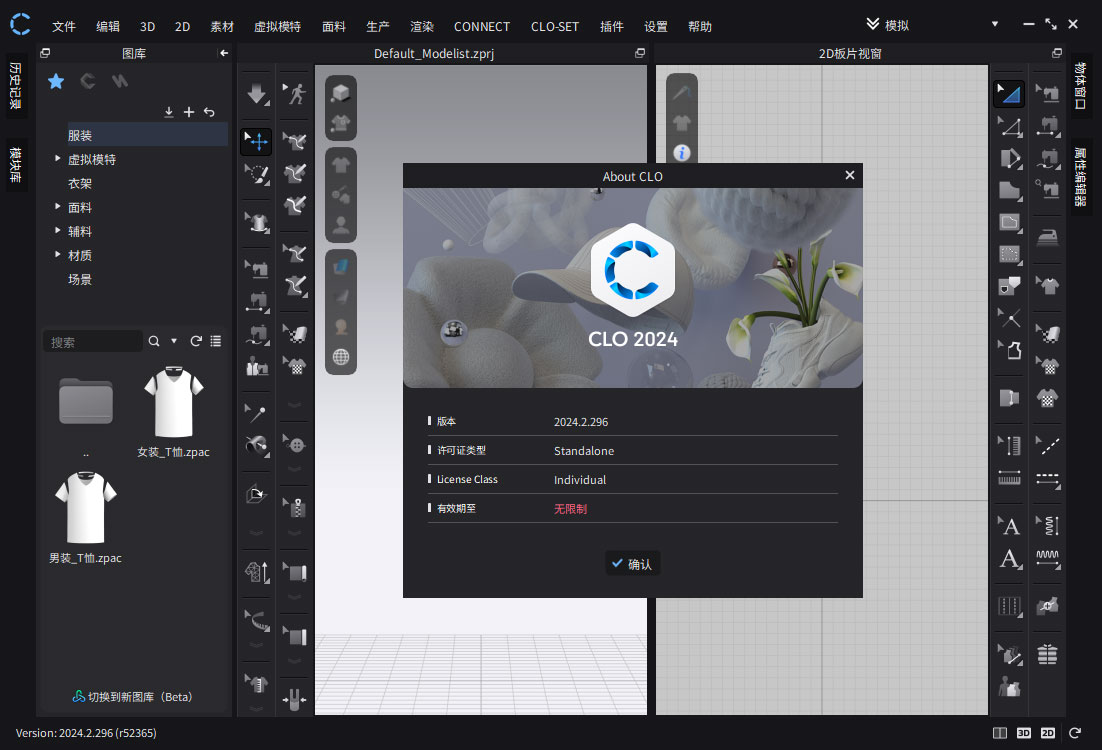Open the 帮助 menu
This screenshot has height=750, width=1102.
(699, 27)
